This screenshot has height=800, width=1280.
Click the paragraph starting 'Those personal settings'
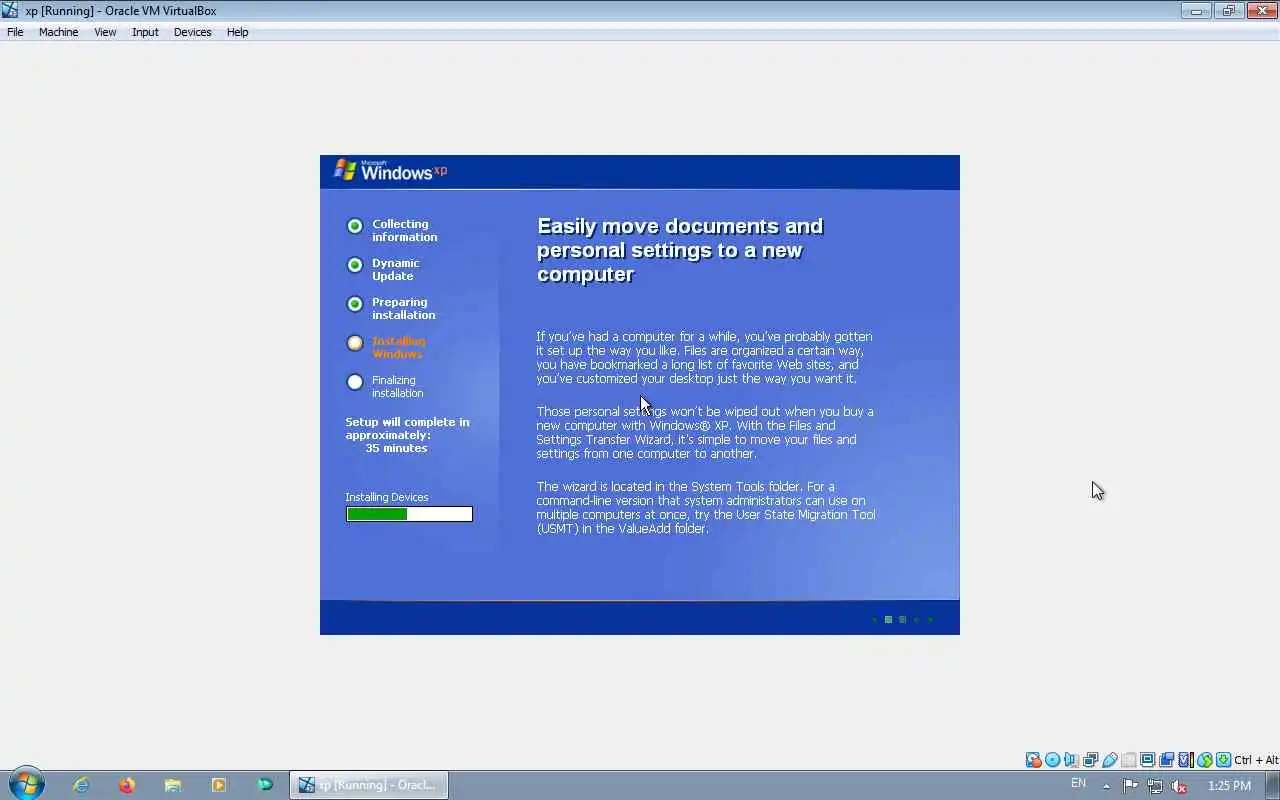705,432
